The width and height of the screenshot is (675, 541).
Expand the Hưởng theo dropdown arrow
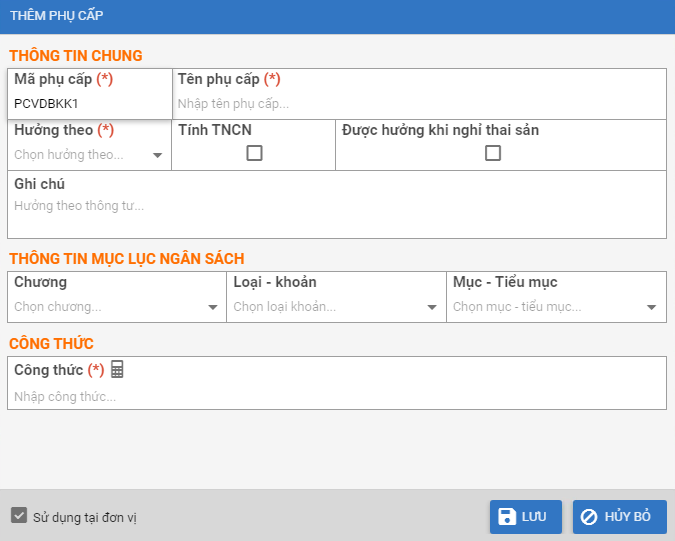158,156
